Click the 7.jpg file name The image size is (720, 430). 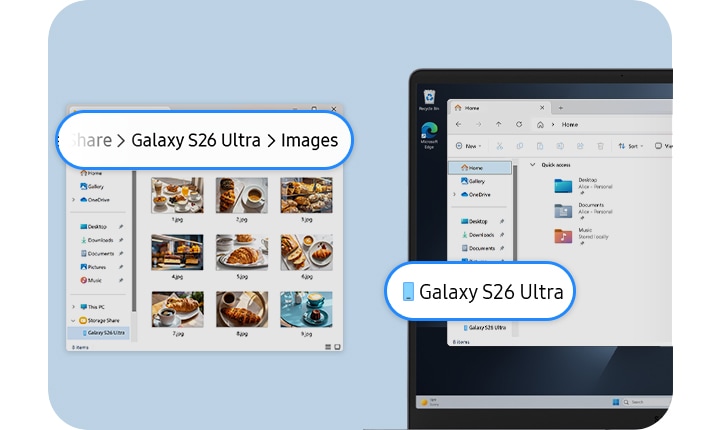pyautogui.click(x=178, y=334)
